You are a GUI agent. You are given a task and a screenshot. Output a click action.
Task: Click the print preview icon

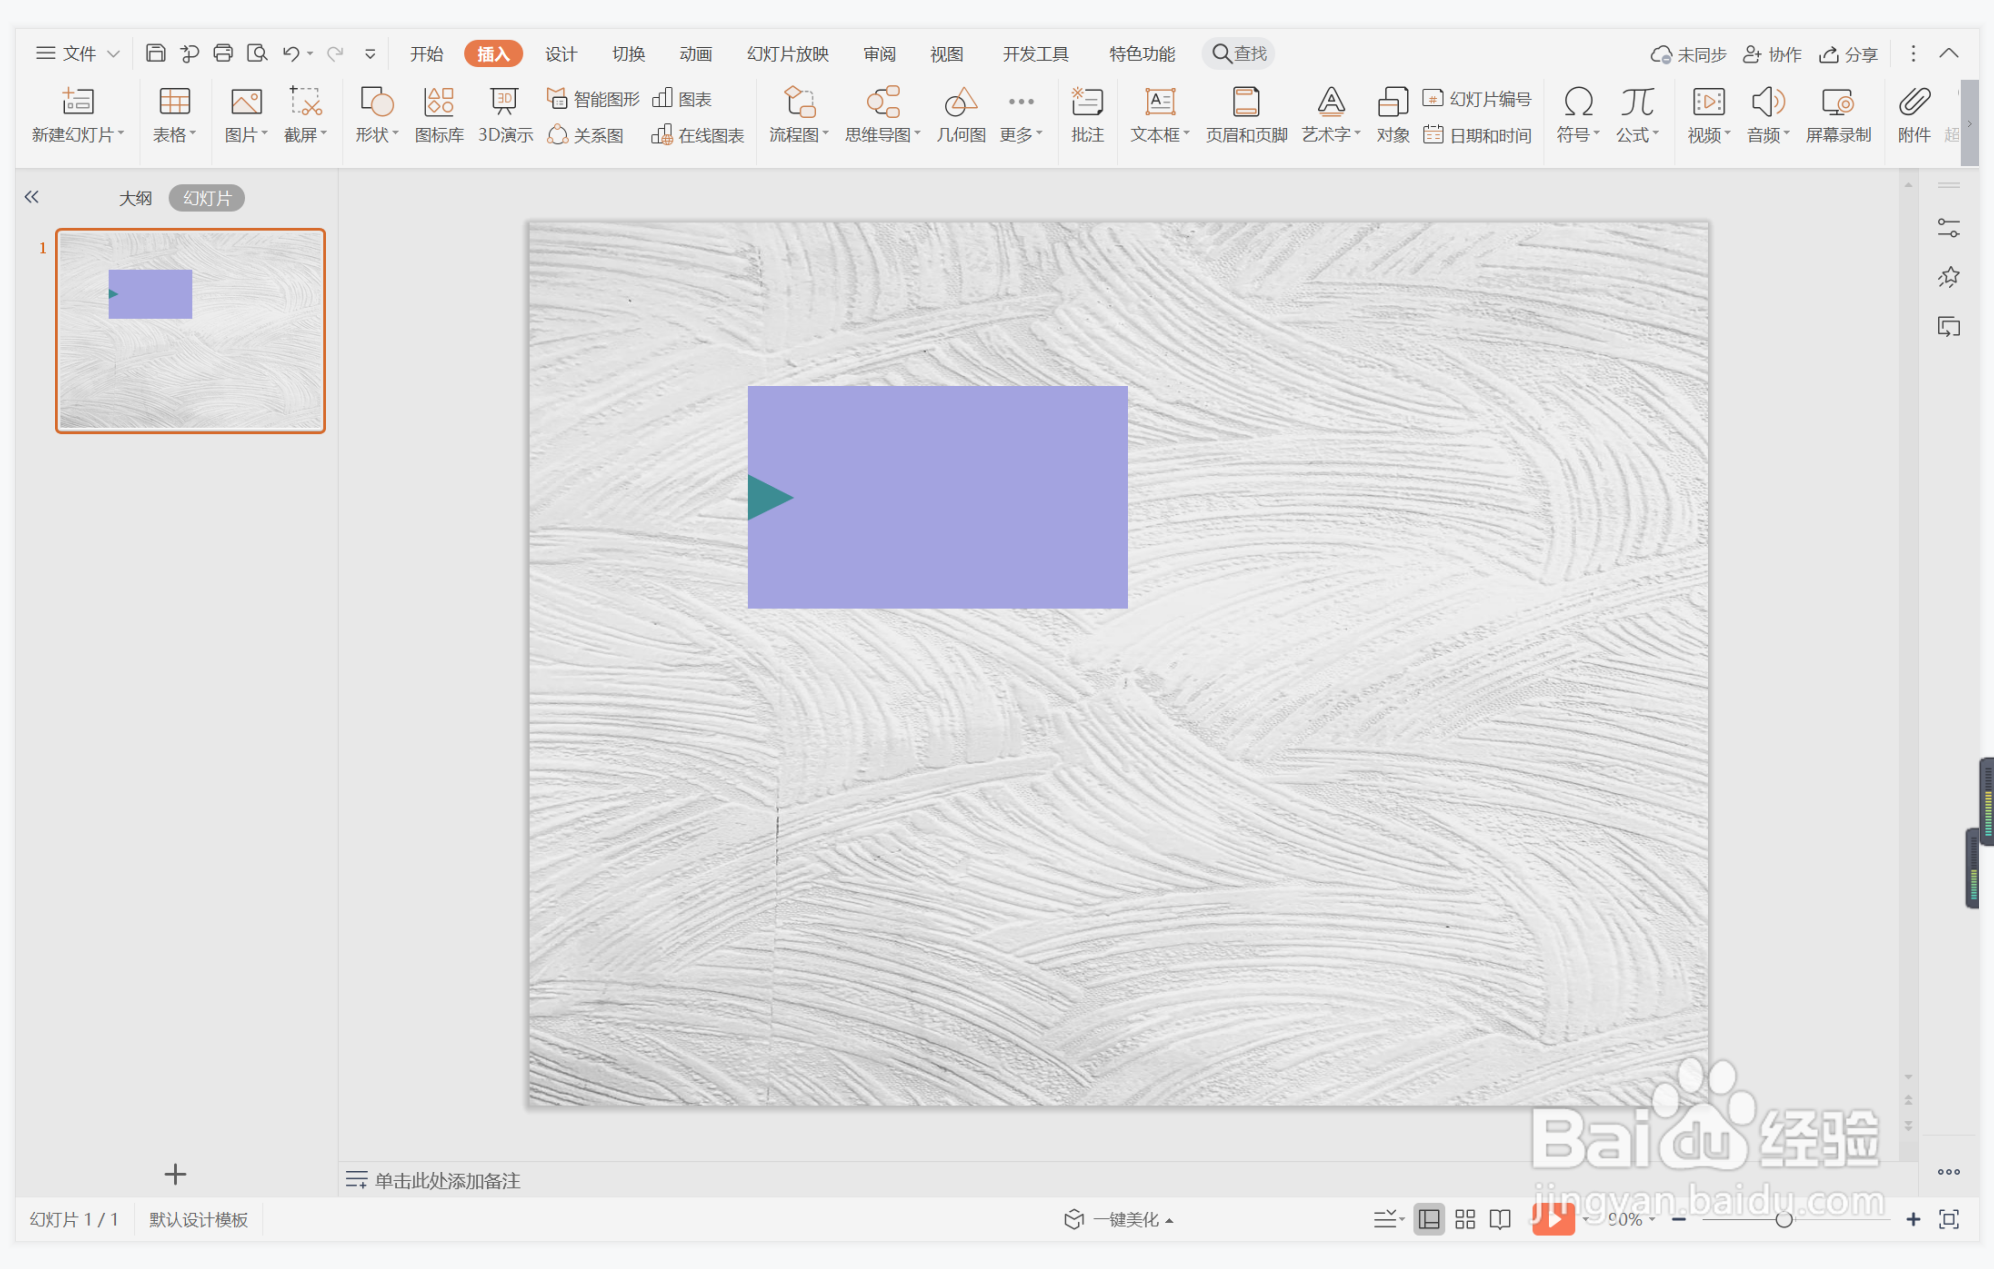click(257, 53)
